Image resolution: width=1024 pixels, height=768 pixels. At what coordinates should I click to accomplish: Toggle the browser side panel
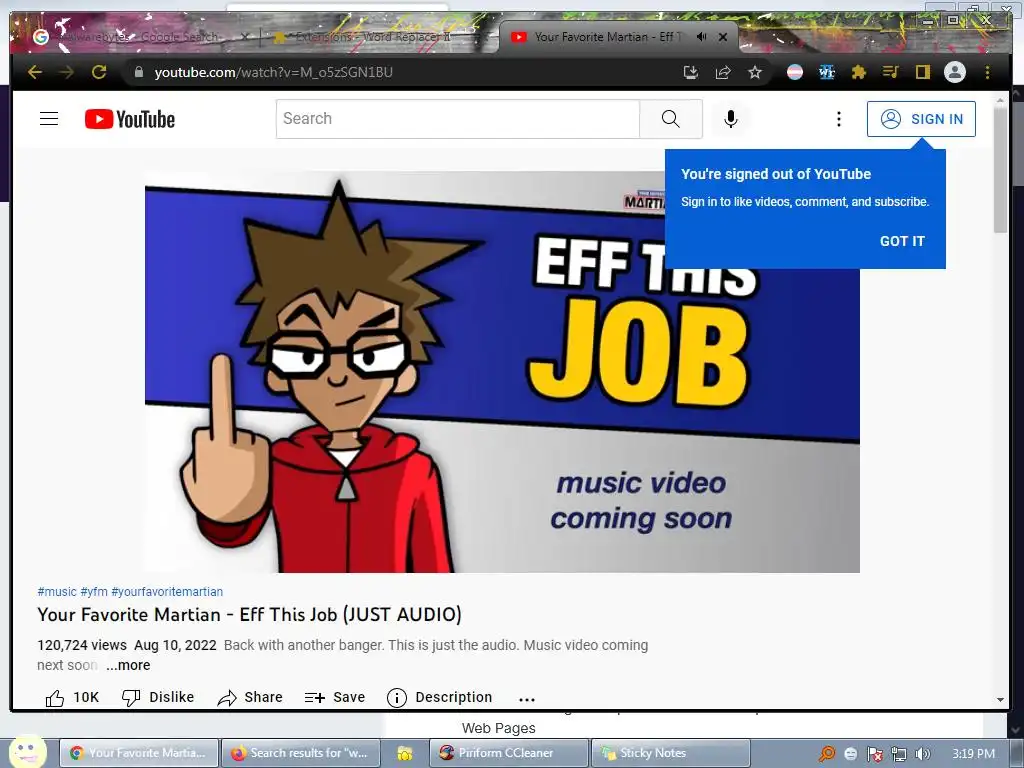point(923,72)
